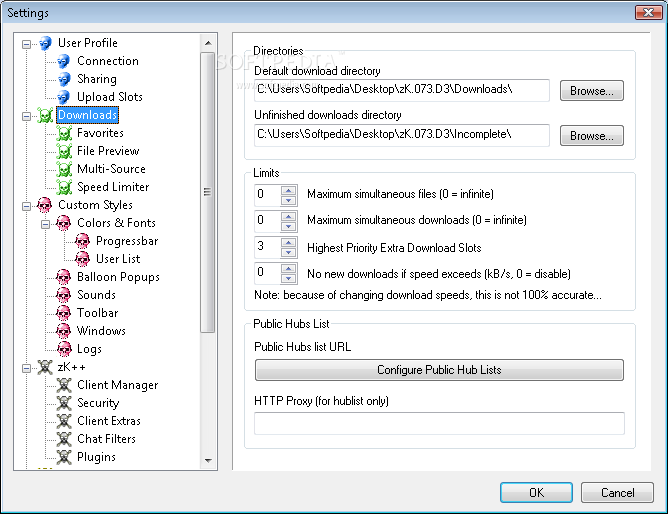
Task: Click Configure Public Hub Lists button
Action: coord(439,370)
